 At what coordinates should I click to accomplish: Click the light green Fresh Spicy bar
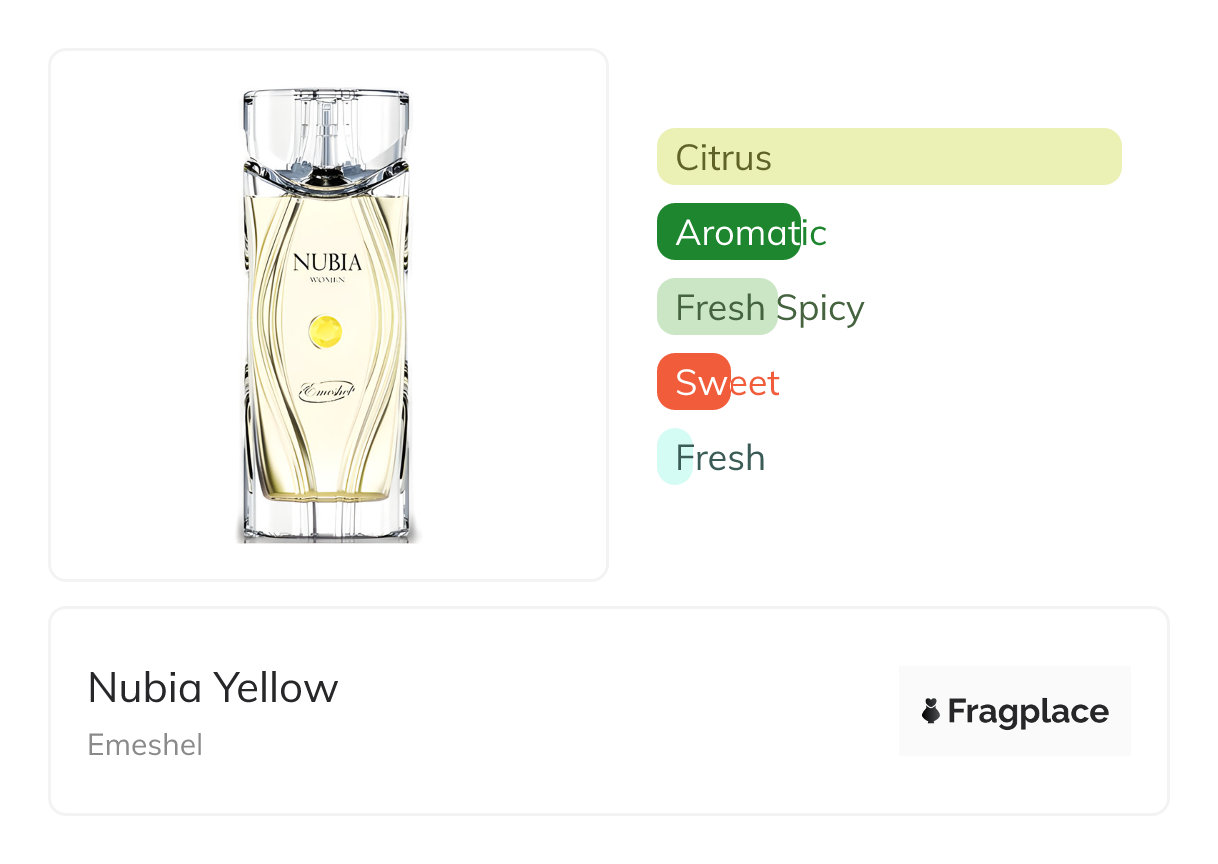716,307
